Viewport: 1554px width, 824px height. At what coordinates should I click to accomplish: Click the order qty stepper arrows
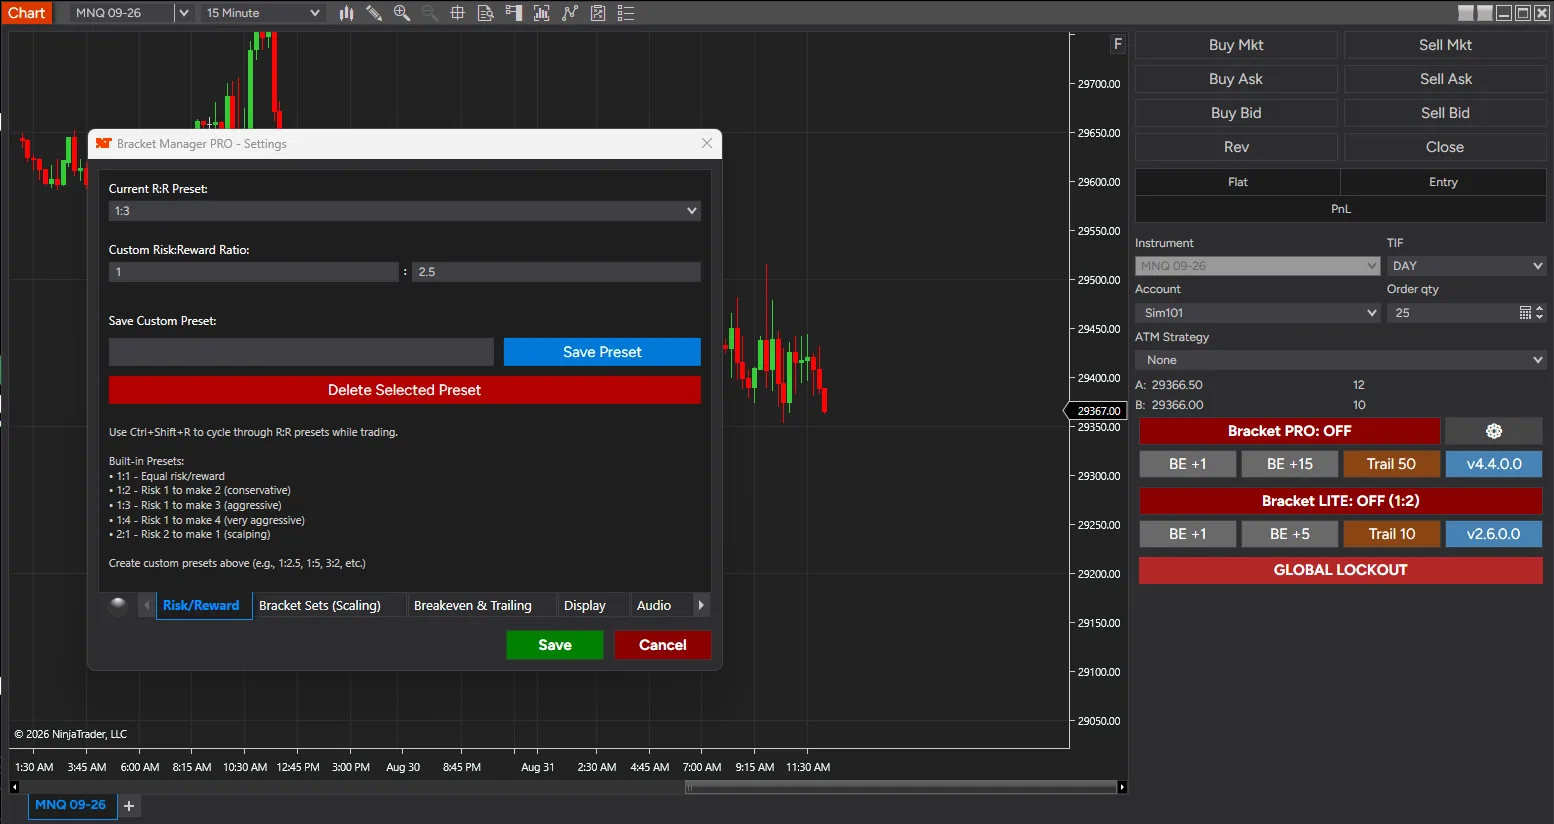(x=1539, y=313)
